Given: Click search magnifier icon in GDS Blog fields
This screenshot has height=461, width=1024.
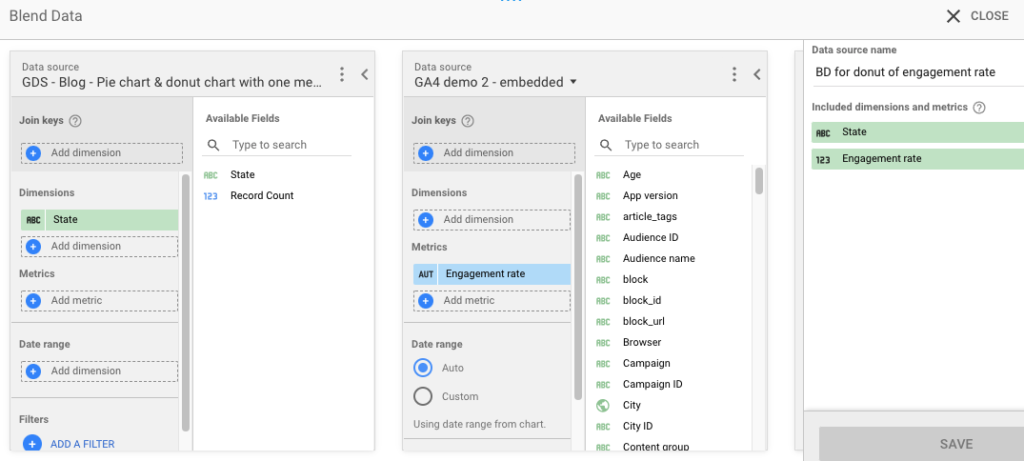Looking at the screenshot, I should tap(213, 145).
